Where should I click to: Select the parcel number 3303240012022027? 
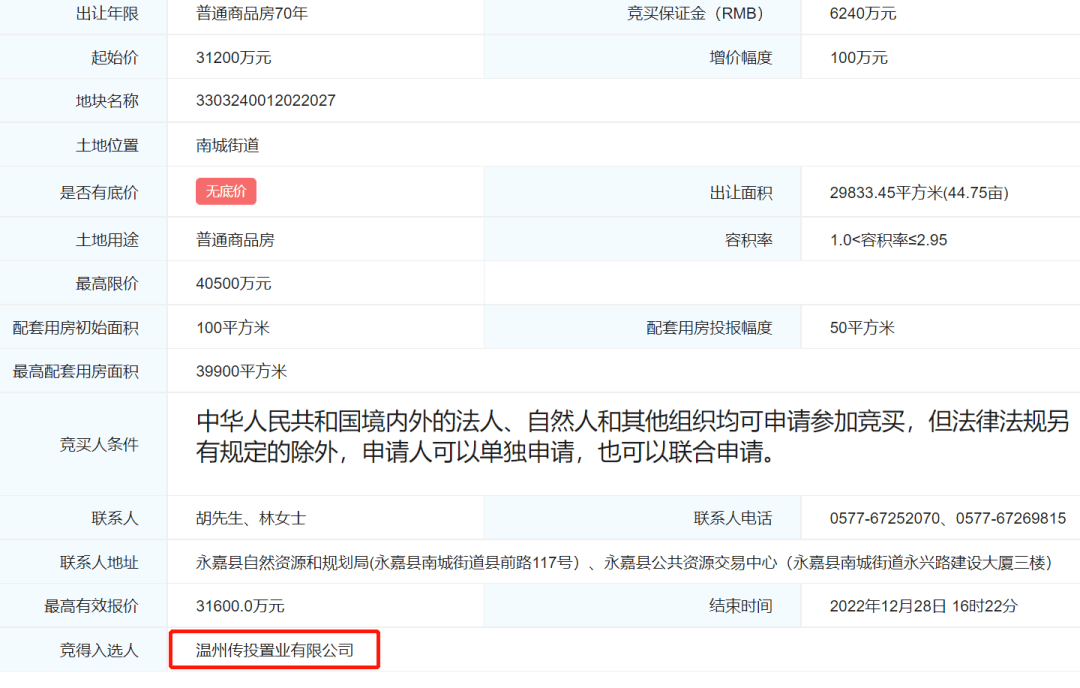[266, 101]
